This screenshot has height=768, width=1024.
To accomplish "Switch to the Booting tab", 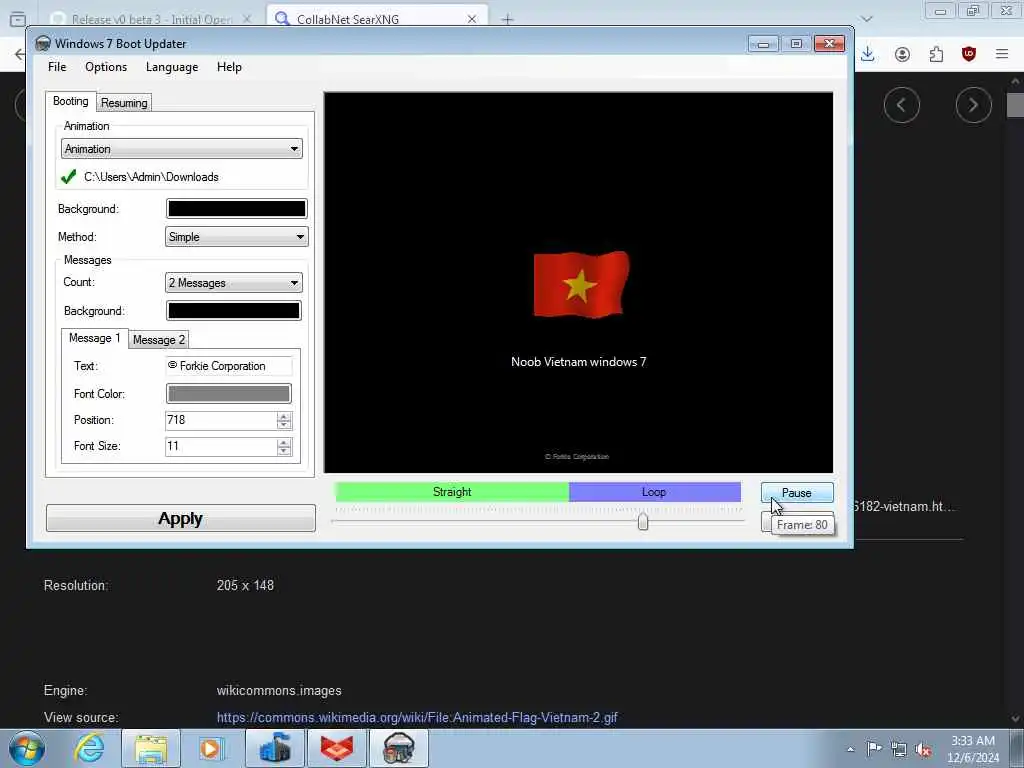I will point(71,101).
